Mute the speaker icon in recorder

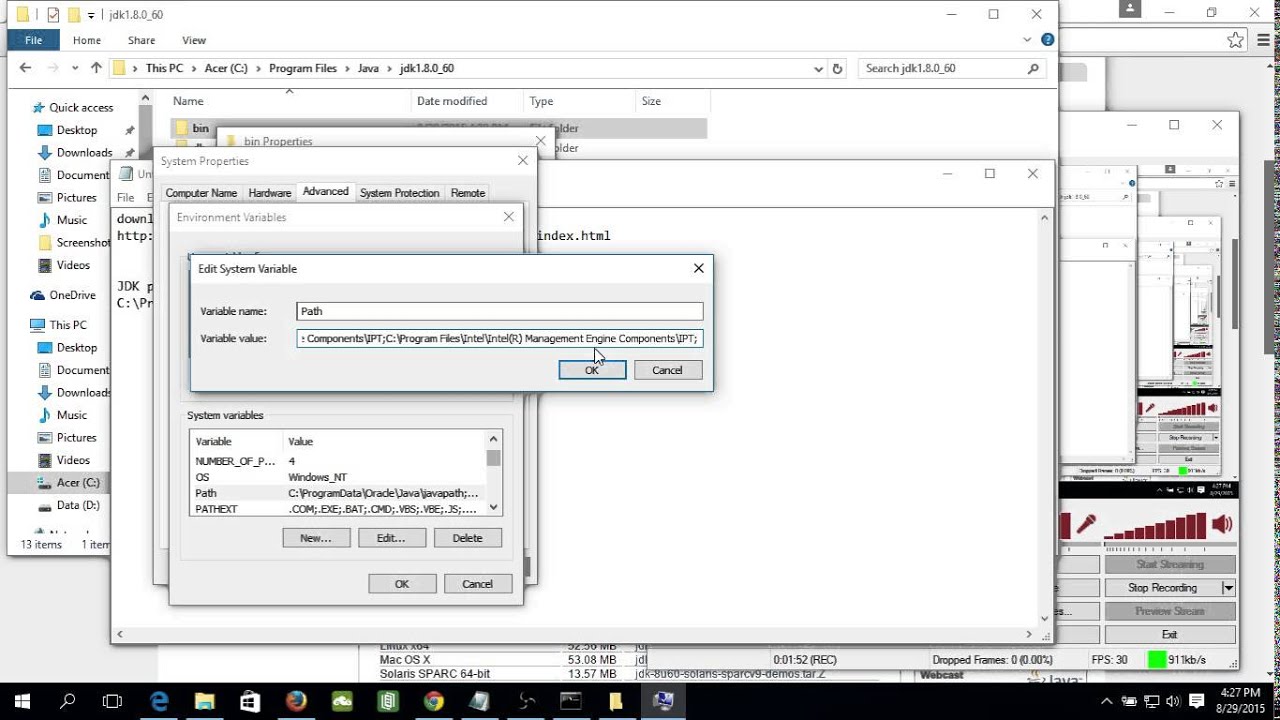[x=1222, y=524]
